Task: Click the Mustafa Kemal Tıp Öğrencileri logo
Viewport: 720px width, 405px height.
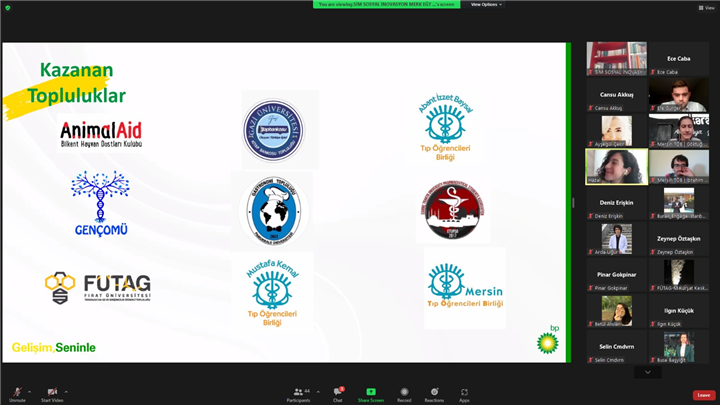Action: pos(272,292)
